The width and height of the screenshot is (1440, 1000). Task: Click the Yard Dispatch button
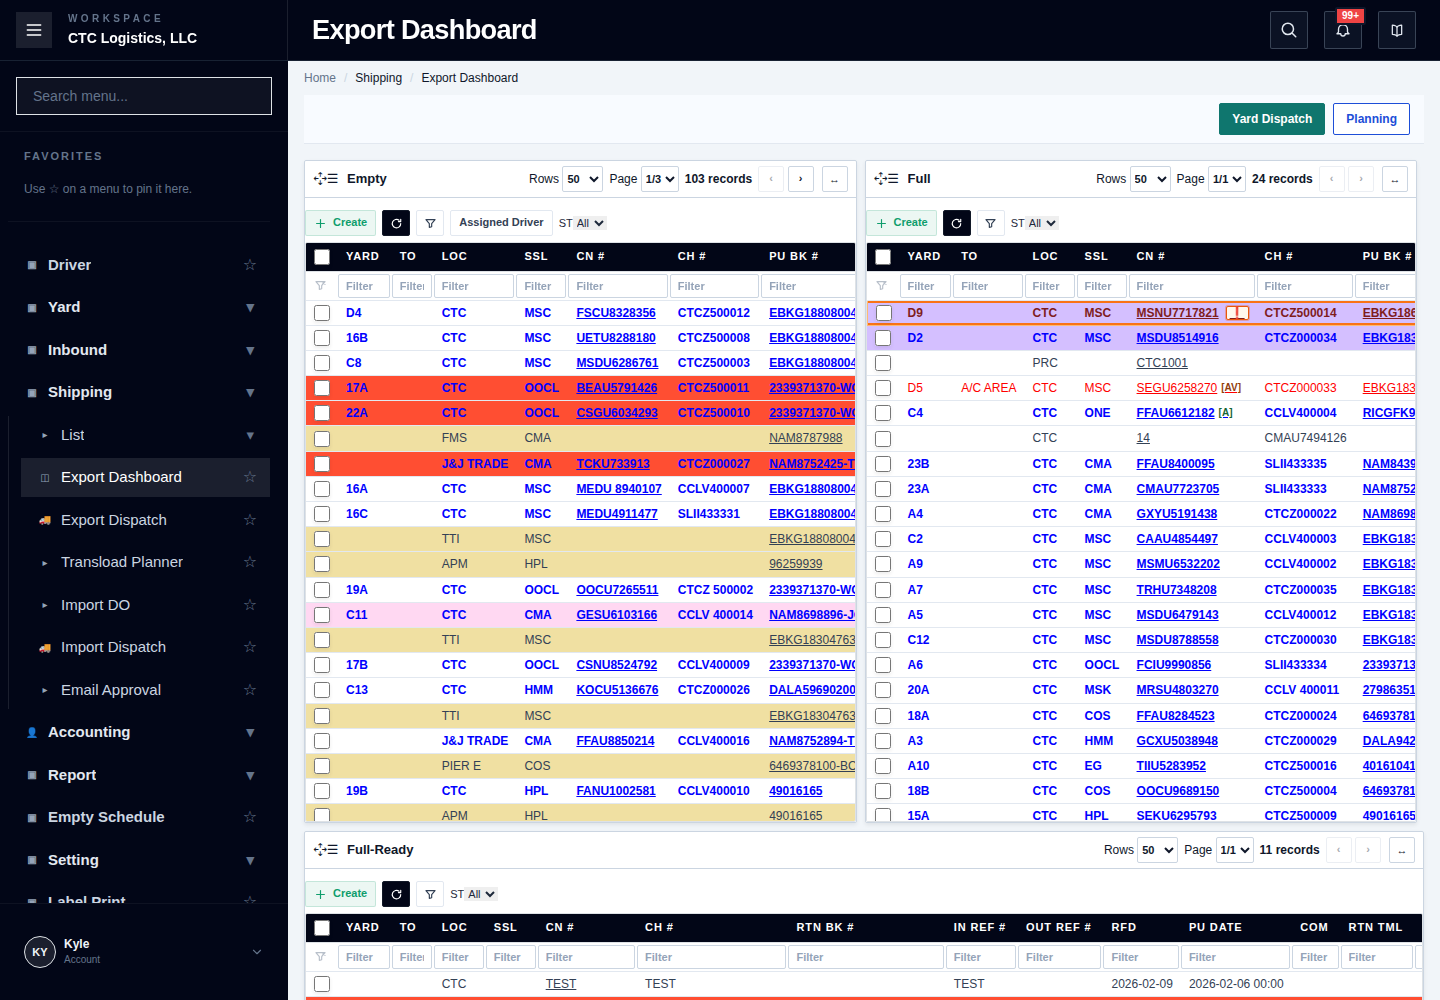(1272, 119)
